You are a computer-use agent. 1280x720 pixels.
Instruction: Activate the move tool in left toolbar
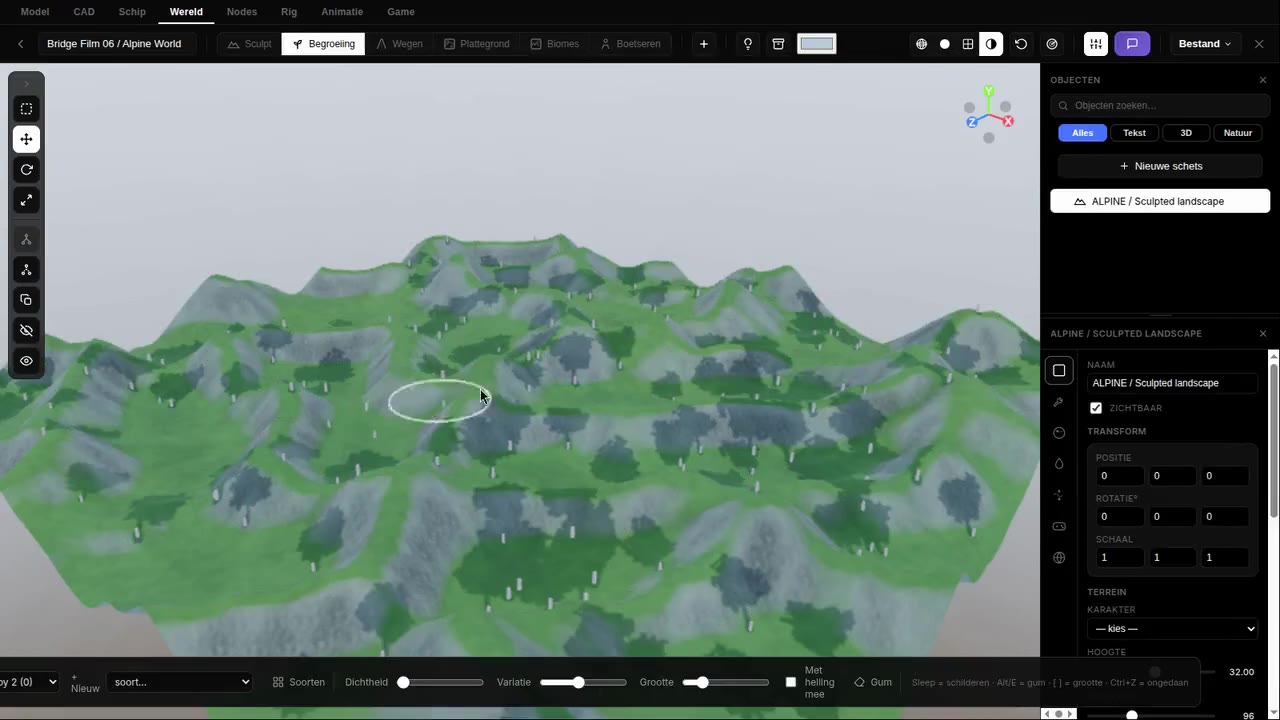coord(26,139)
